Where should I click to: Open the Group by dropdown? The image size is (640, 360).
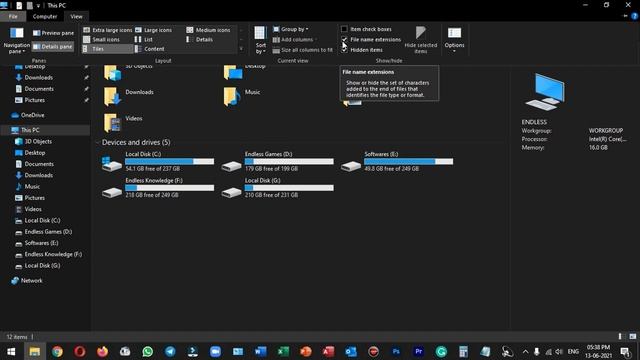291,29
